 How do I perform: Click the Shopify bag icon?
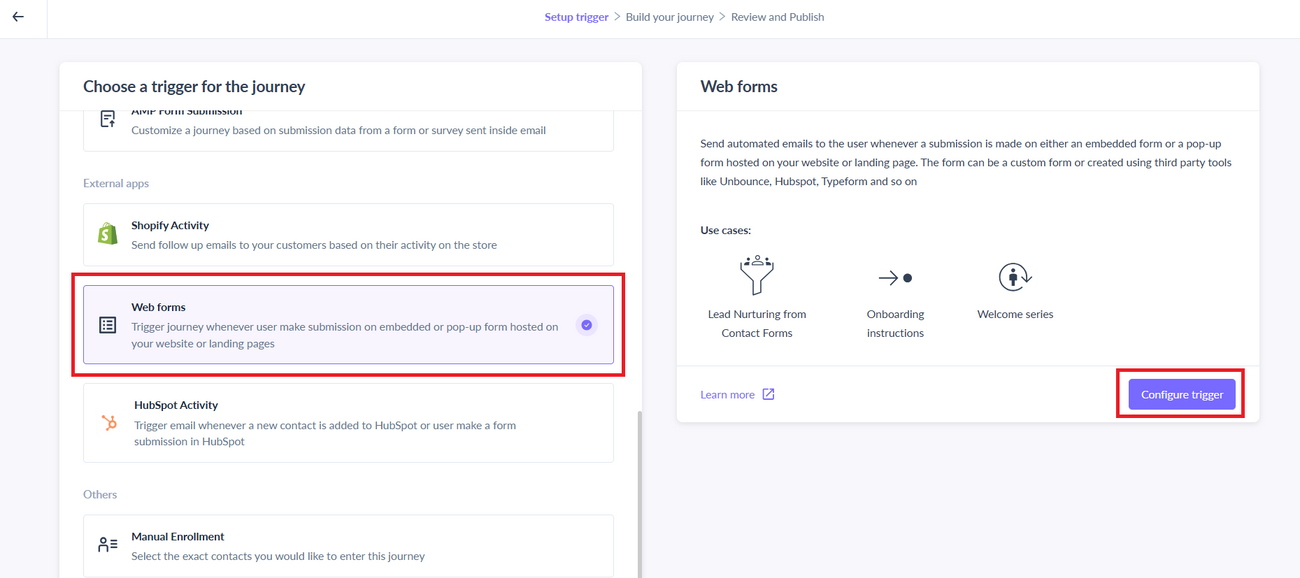click(108, 234)
